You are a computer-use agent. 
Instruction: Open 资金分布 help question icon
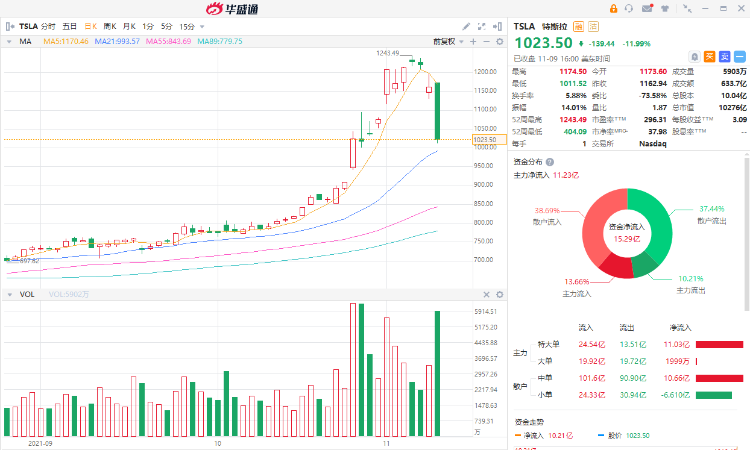click(550, 162)
